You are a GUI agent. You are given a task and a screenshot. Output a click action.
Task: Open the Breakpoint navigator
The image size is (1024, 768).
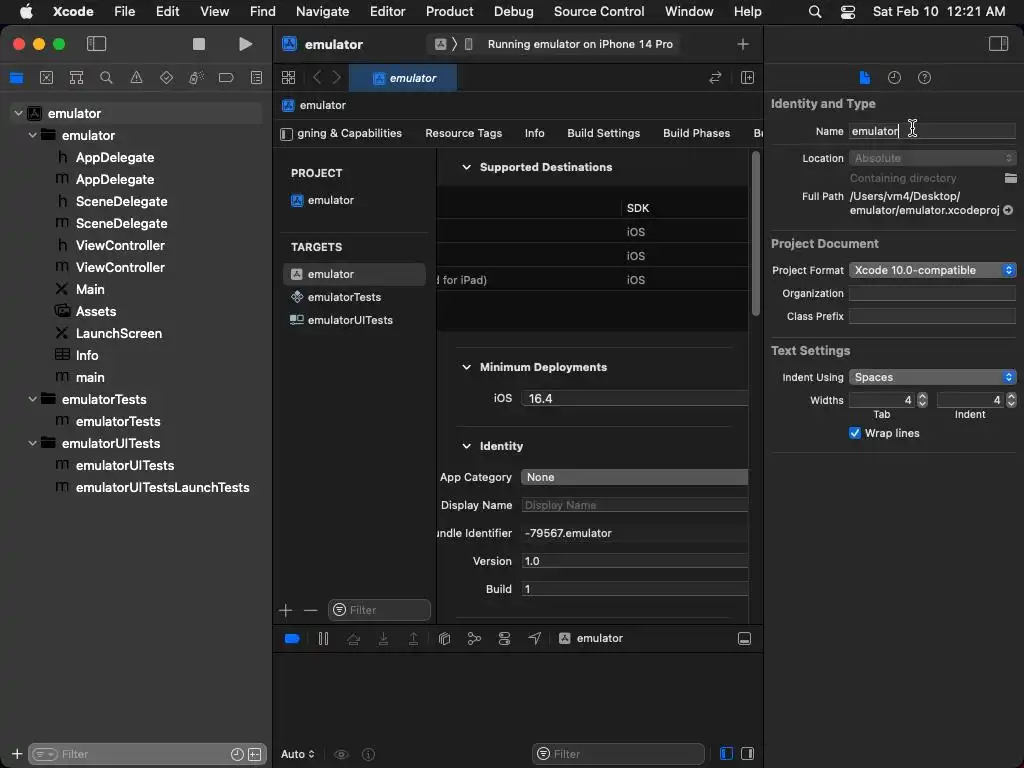(226, 78)
